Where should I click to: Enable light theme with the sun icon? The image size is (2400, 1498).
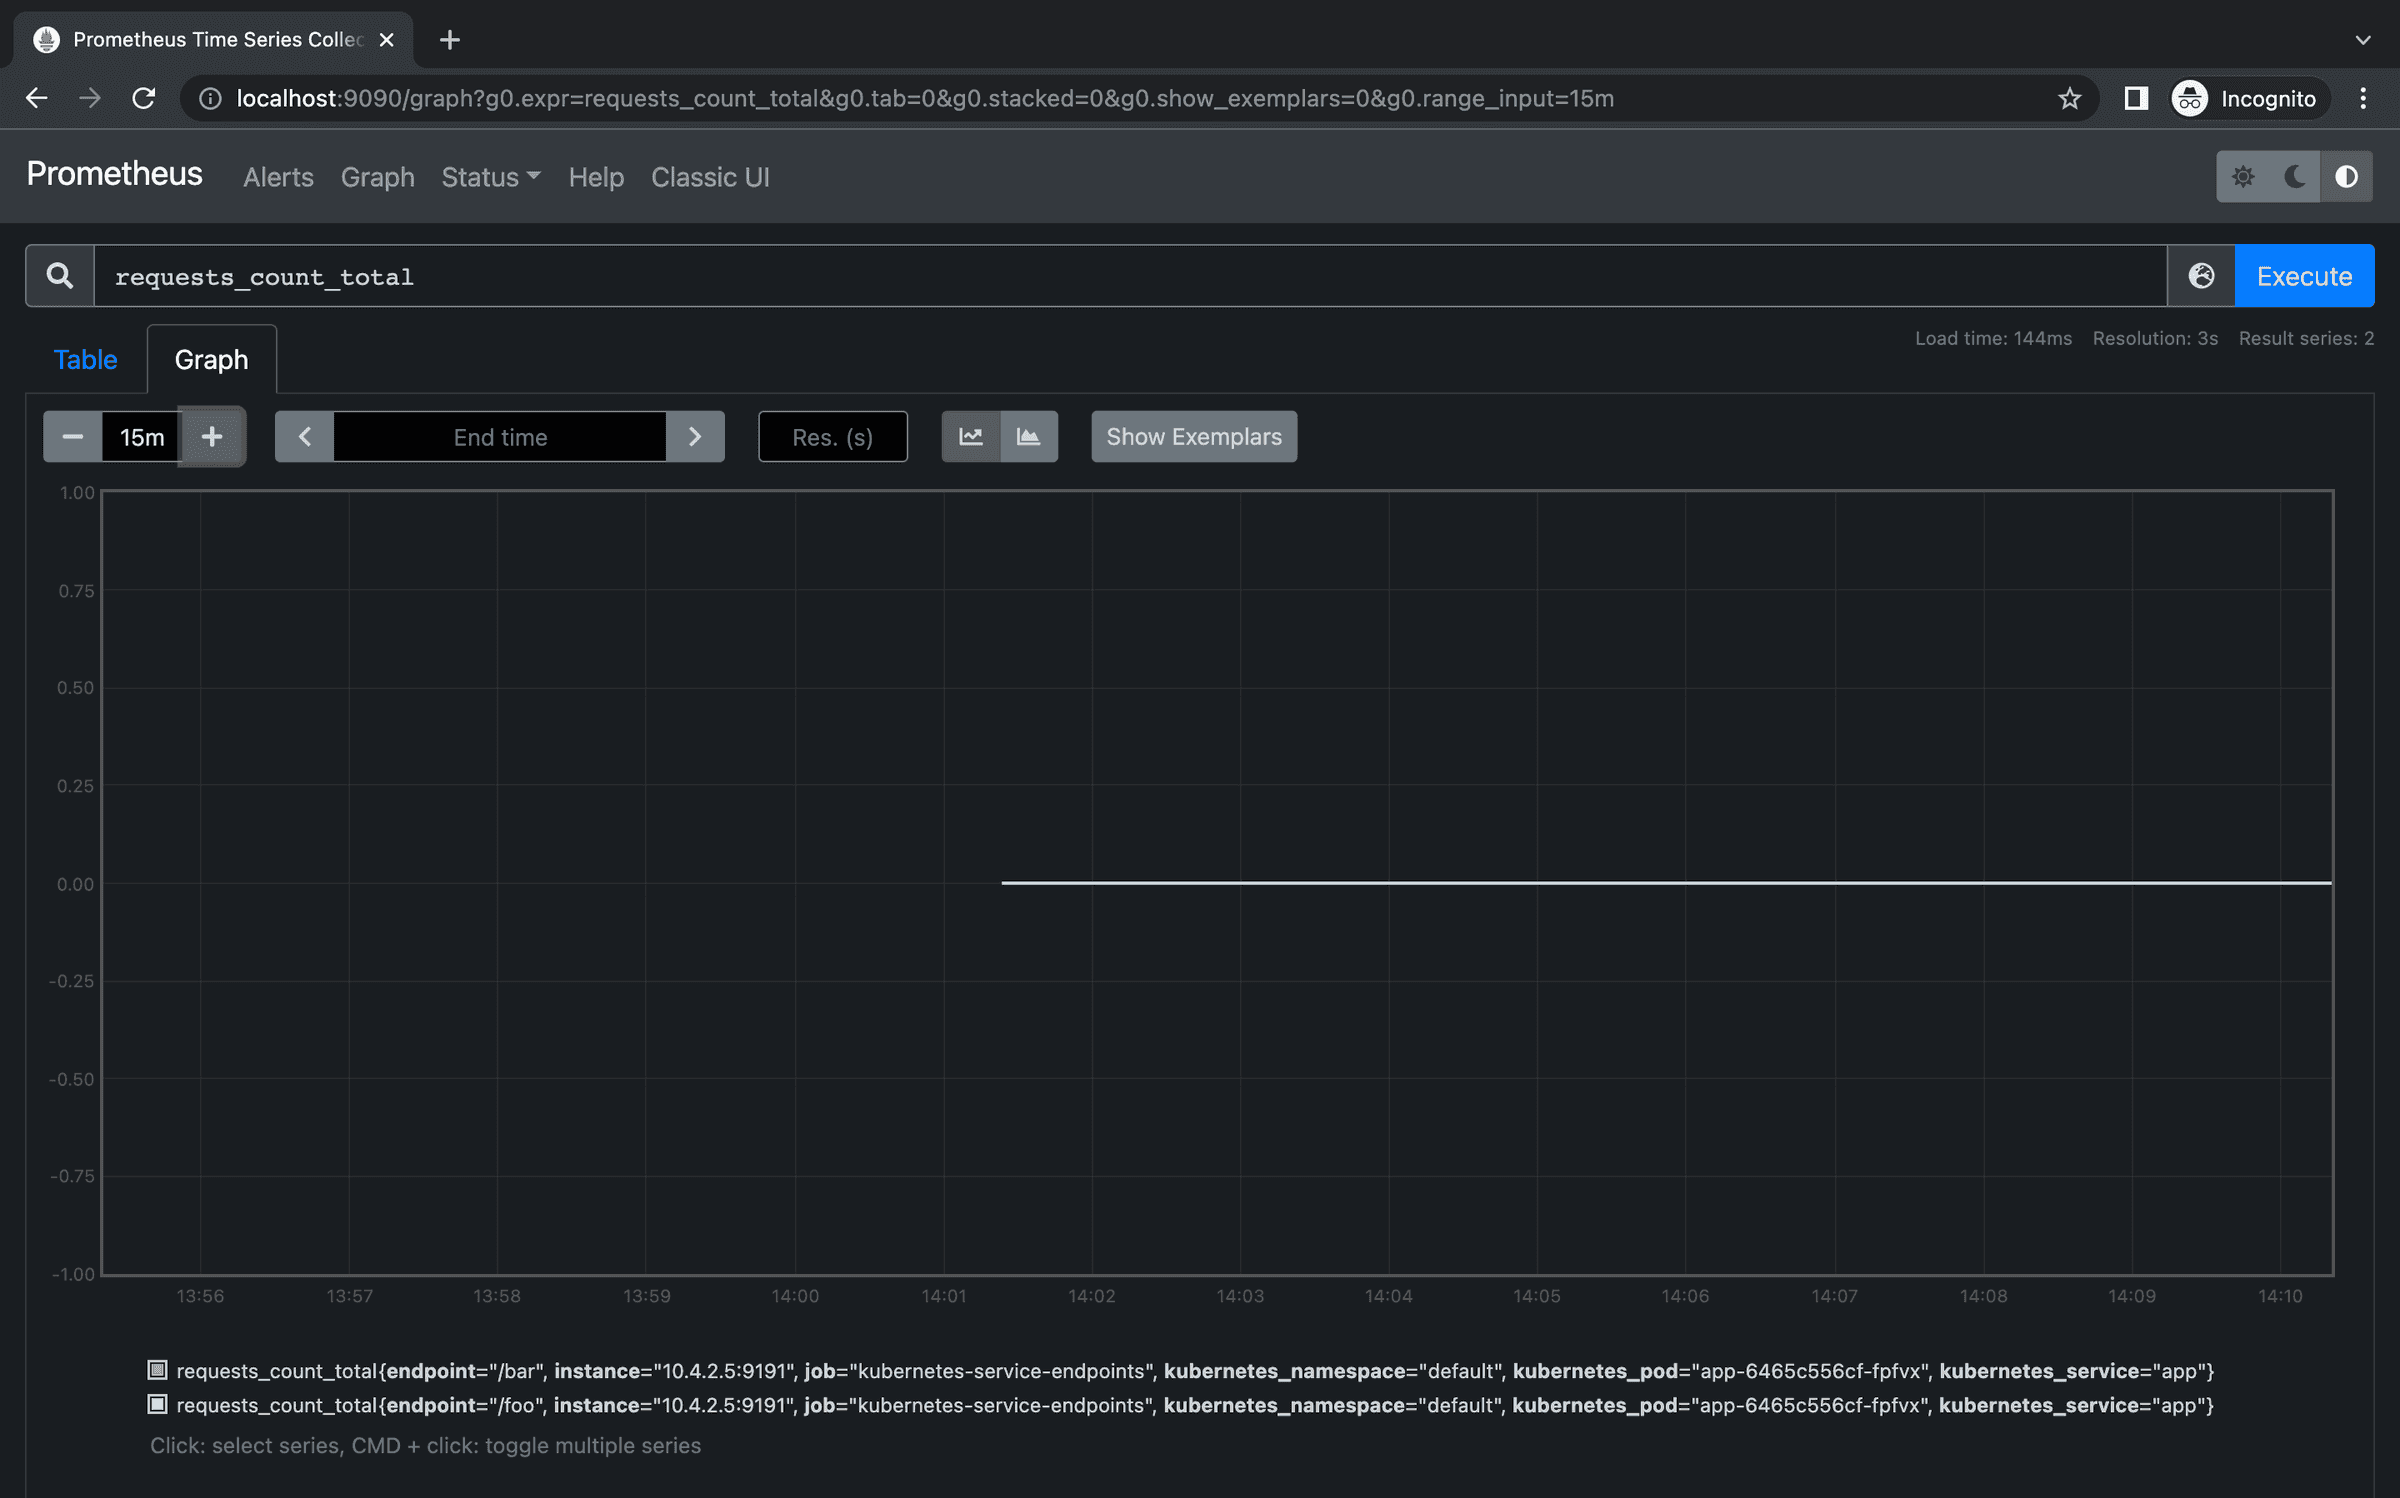[2244, 176]
